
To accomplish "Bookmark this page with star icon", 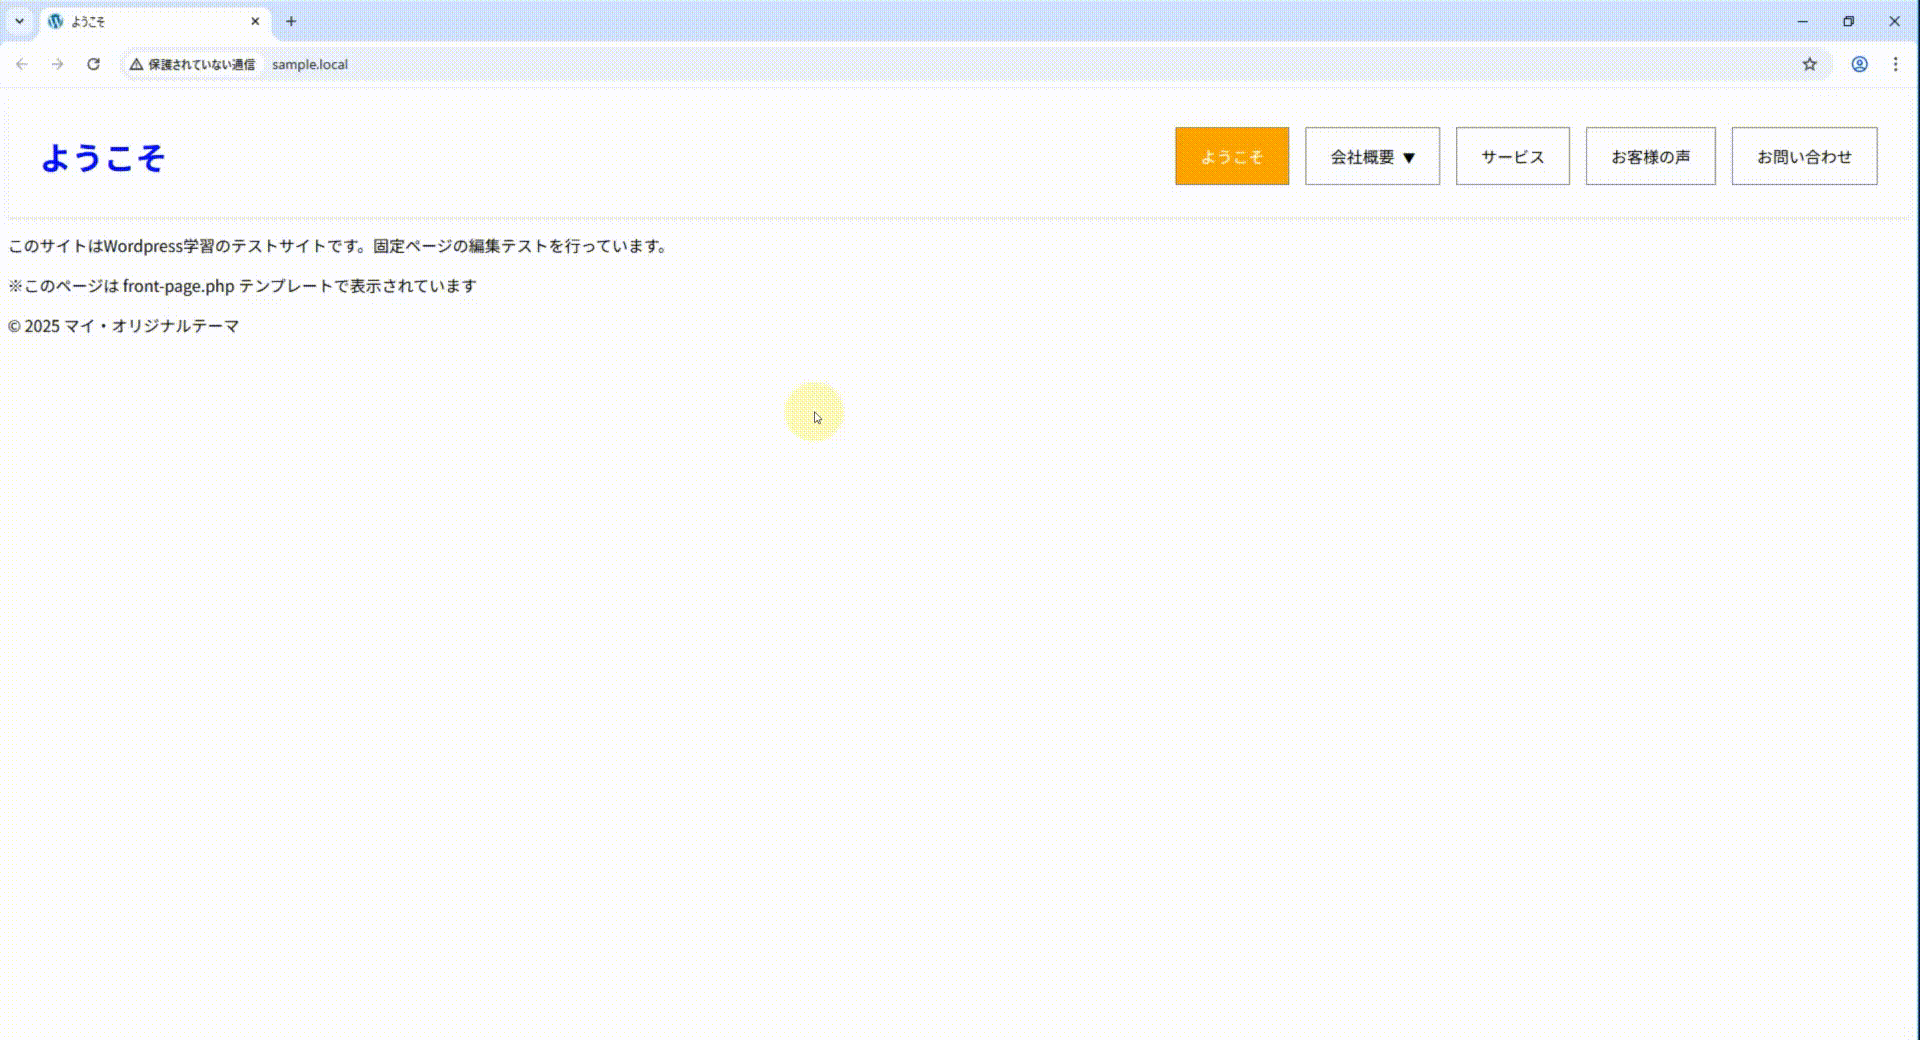I will pos(1809,64).
